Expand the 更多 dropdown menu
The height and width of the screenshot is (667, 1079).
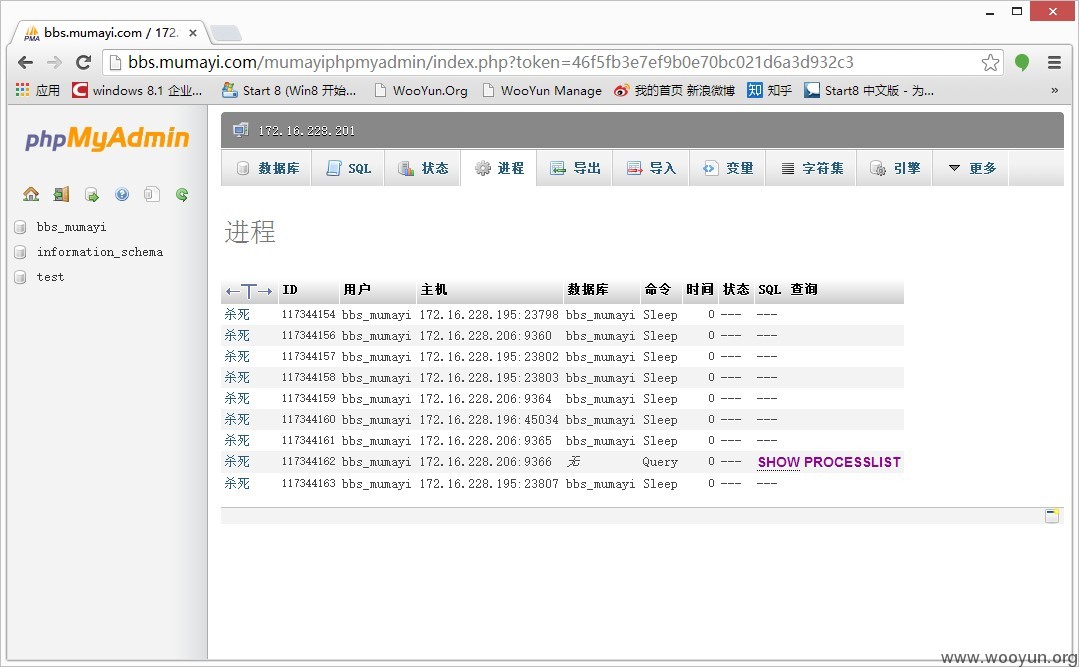click(971, 168)
